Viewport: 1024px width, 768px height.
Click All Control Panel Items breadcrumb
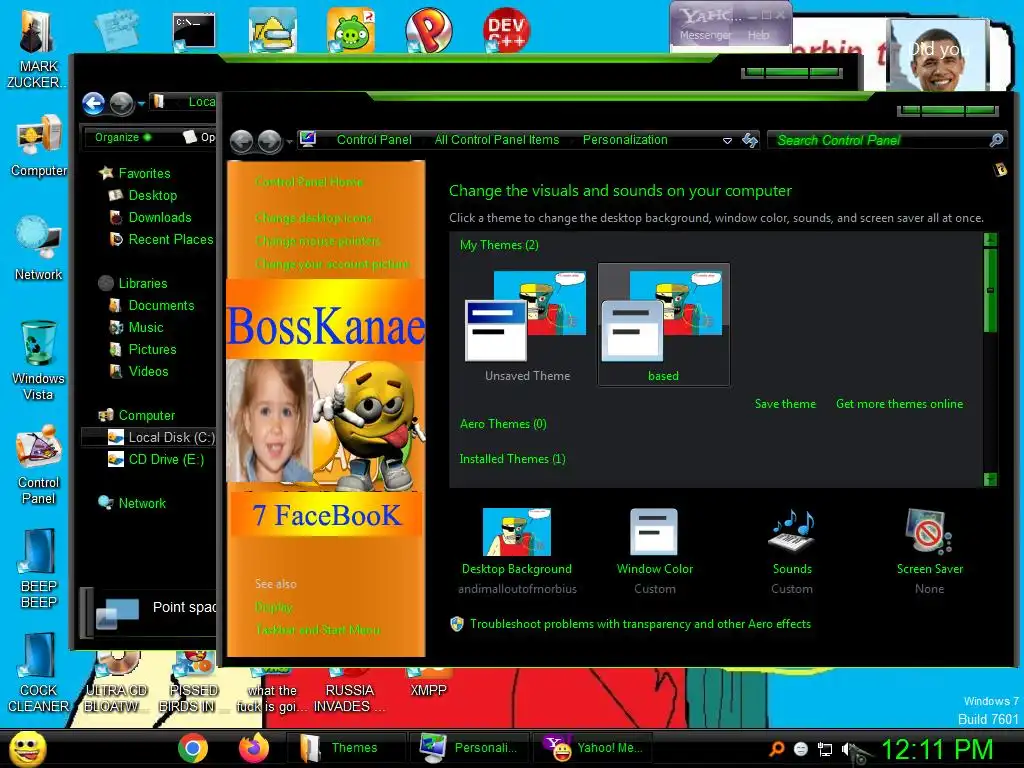point(496,140)
